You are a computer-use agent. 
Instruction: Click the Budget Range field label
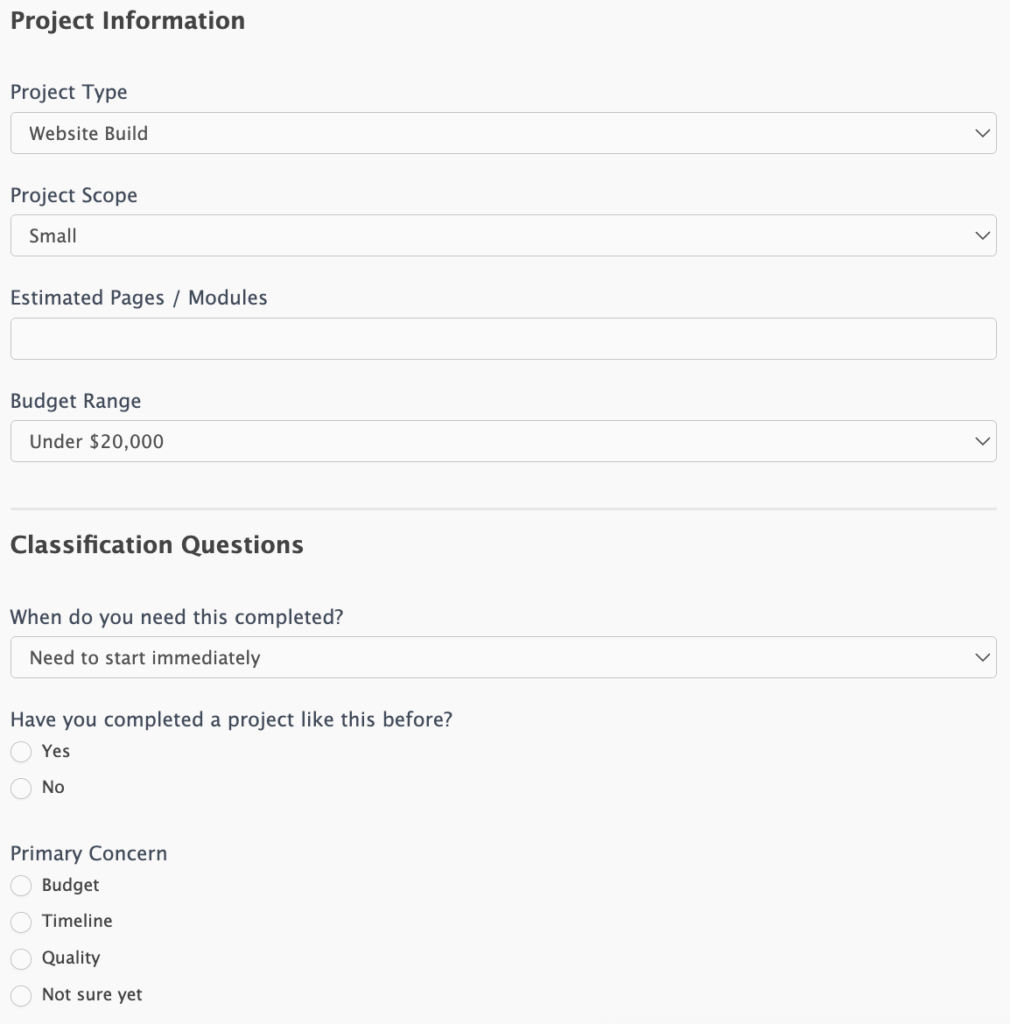[77, 400]
